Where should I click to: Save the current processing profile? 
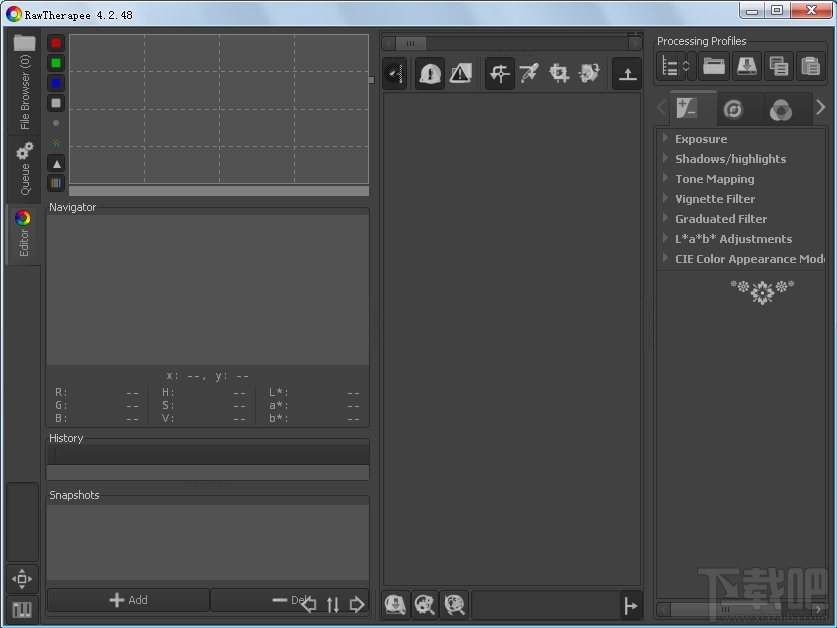pyautogui.click(x=746, y=67)
